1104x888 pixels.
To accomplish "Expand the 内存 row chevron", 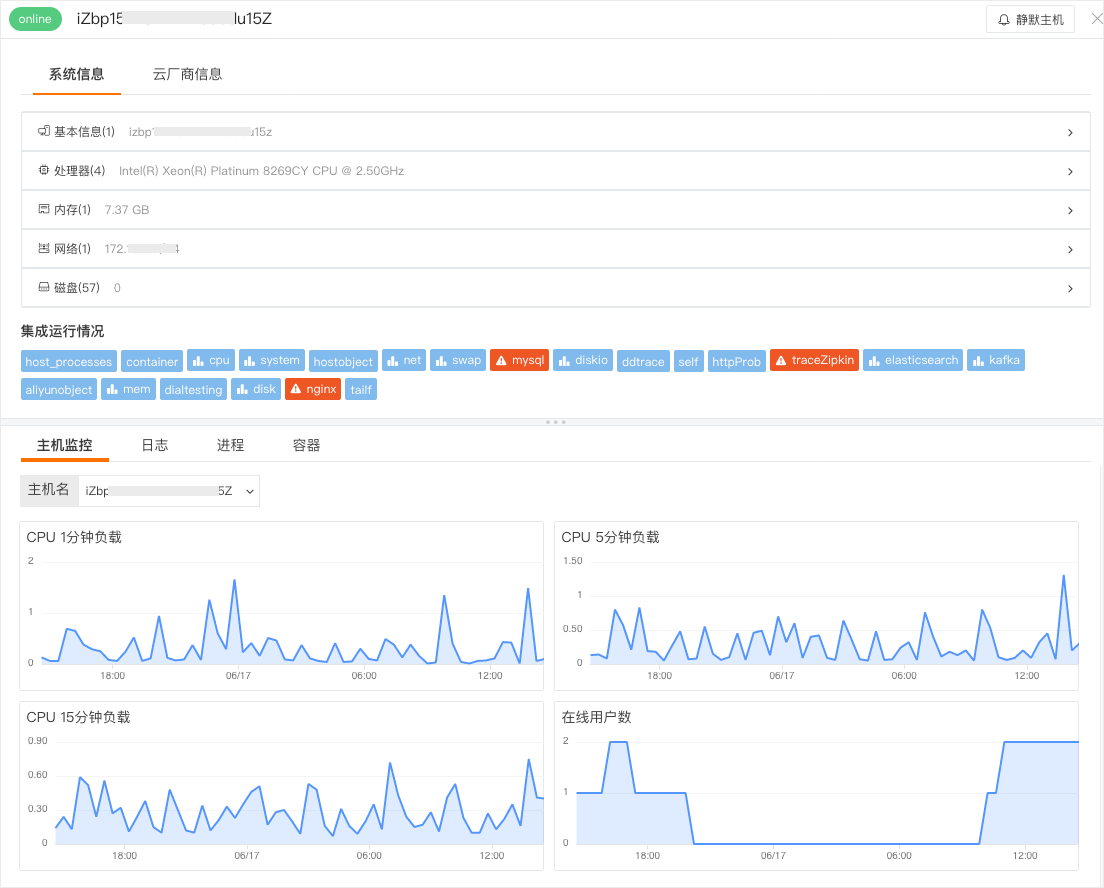I will point(1070,211).
